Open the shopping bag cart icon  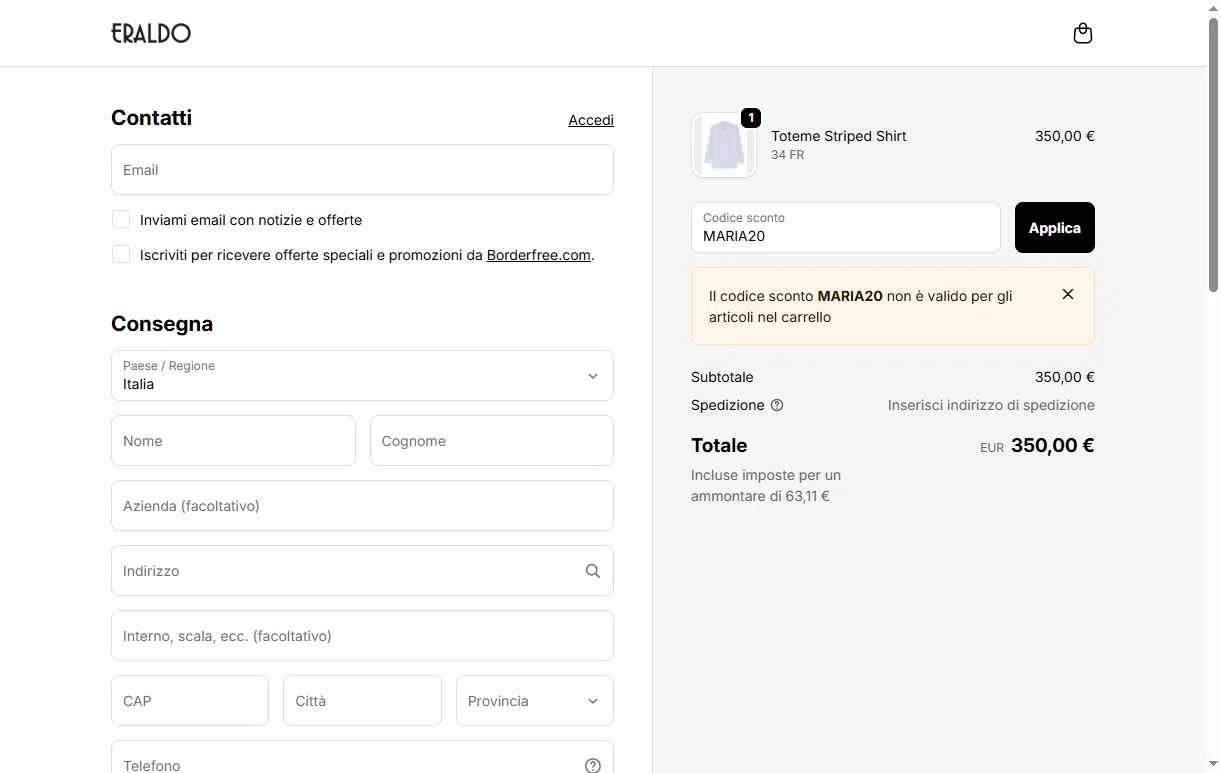(x=1082, y=34)
